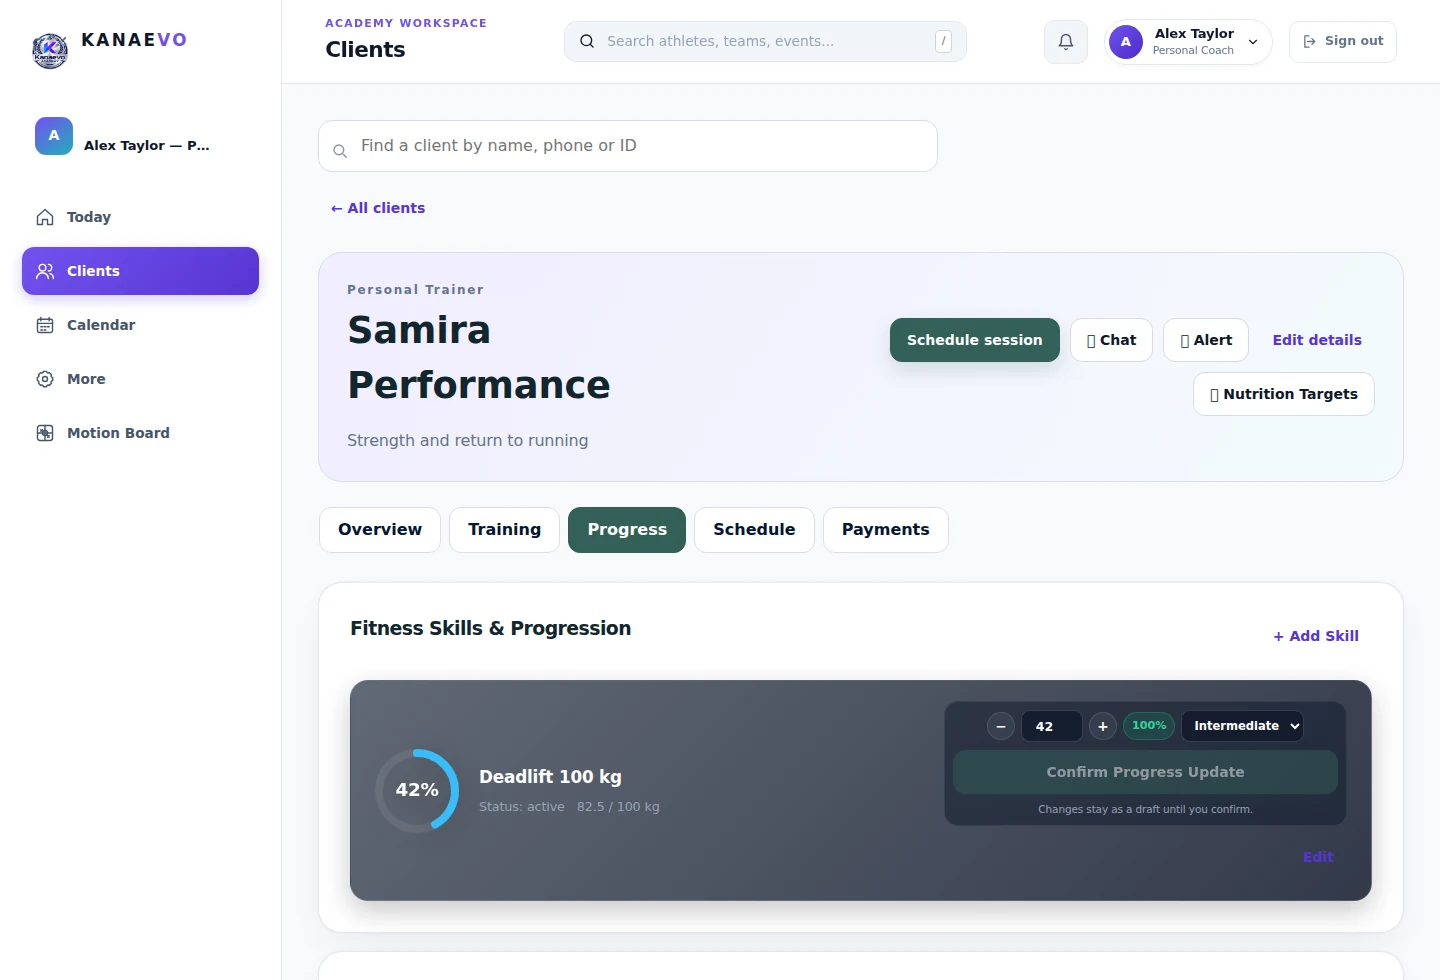Expand the Alex Taylor account menu chevron
The width and height of the screenshot is (1440, 980).
tap(1253, 42)
